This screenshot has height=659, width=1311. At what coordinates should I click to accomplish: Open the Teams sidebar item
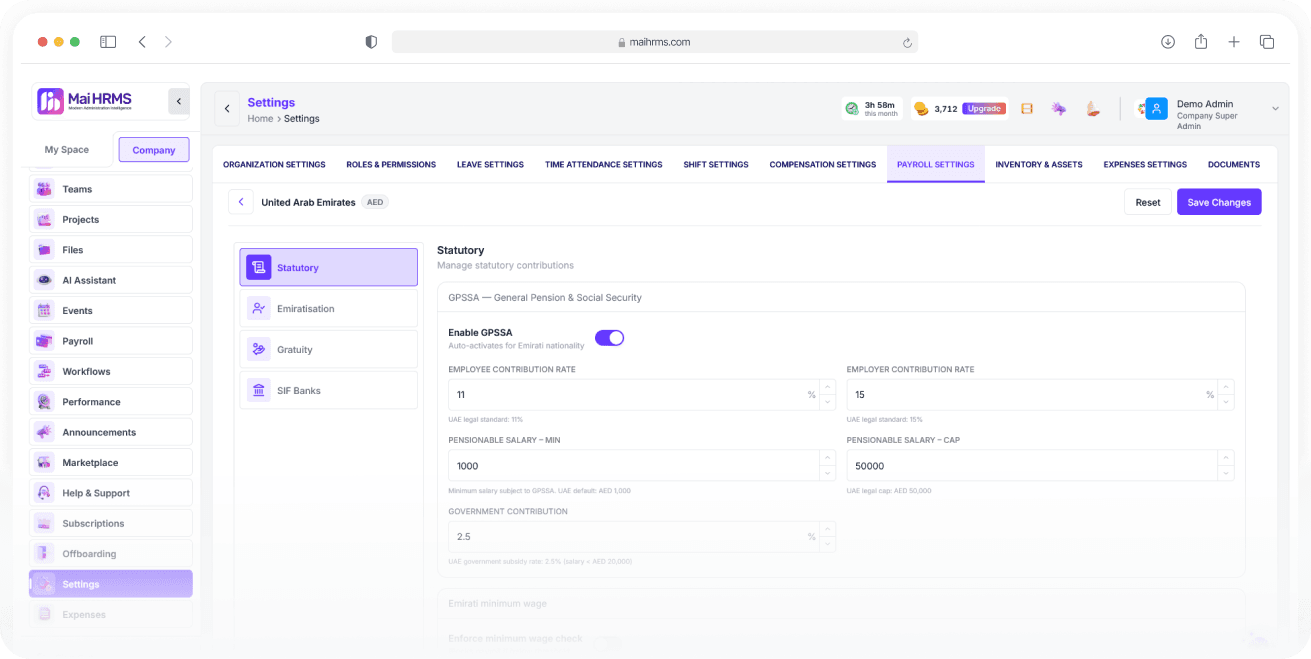111,189
